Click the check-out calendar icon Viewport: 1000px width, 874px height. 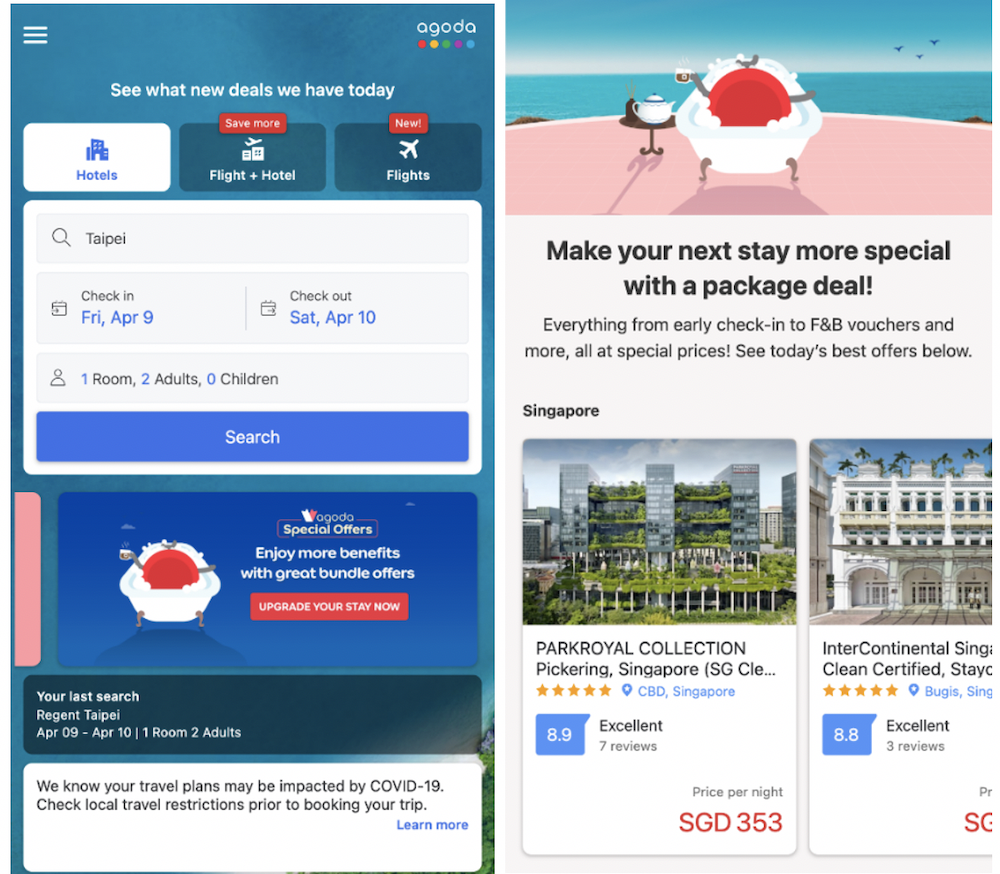click(268, 308)
